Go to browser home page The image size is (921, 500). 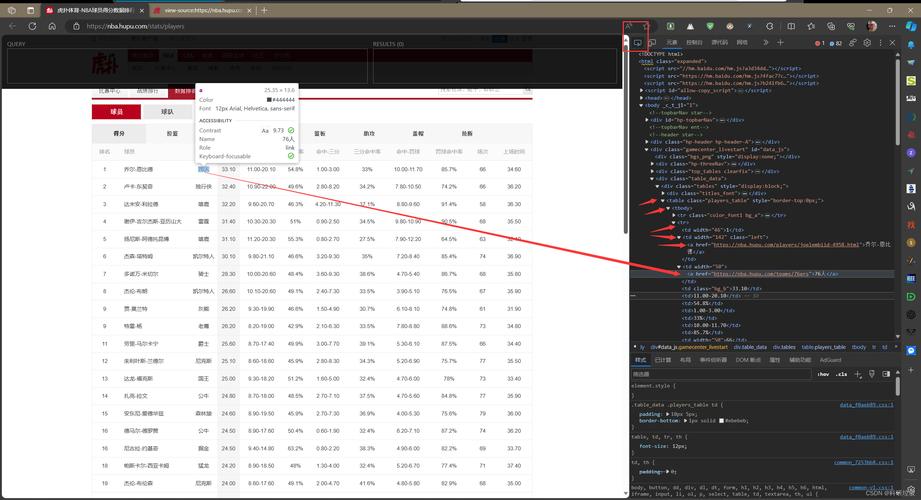tap(52, 26)
